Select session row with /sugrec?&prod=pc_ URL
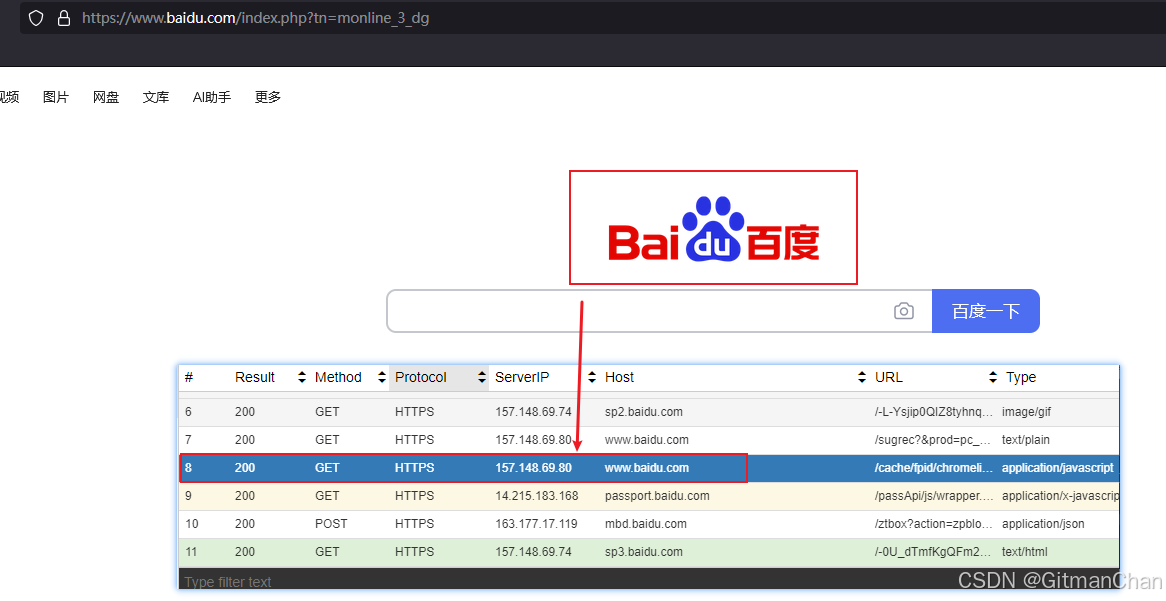 [x=648, y=440]
